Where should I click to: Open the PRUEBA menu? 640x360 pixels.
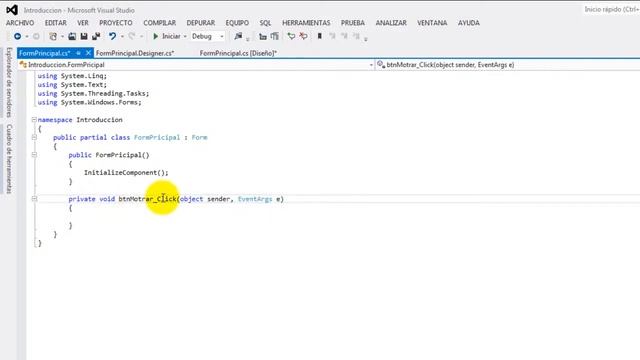point(353,23)
